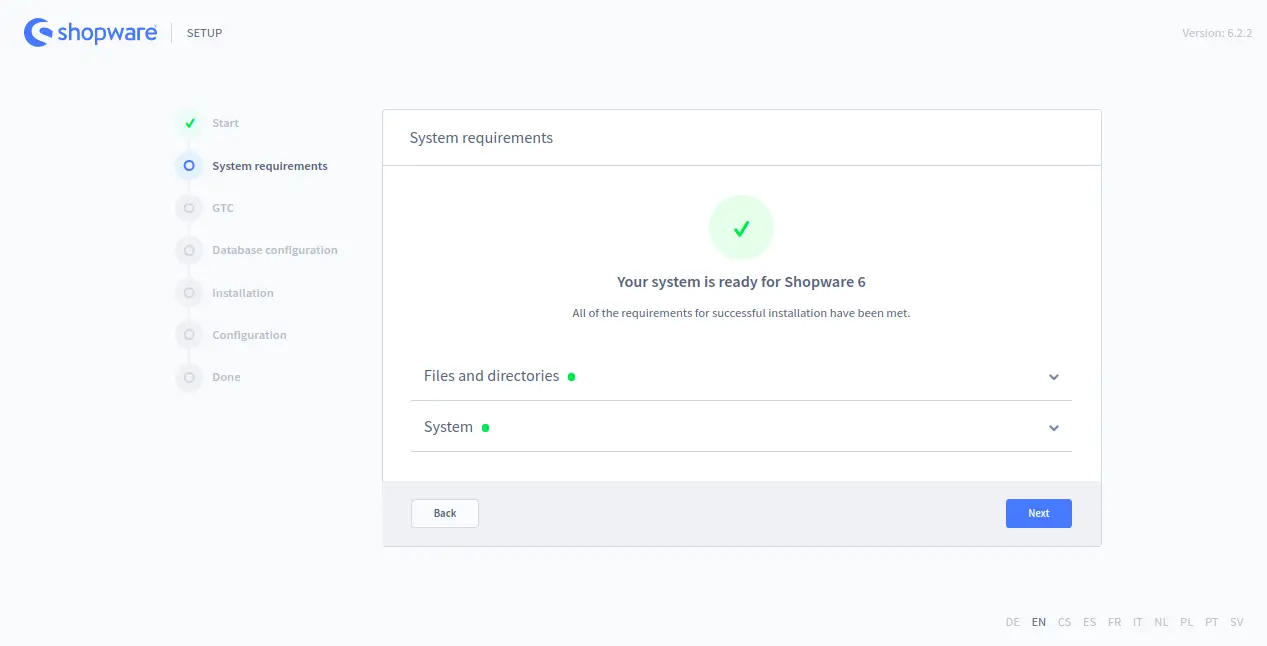
Task: Jump to Database configuration step
Action: (x=275, y=250)
